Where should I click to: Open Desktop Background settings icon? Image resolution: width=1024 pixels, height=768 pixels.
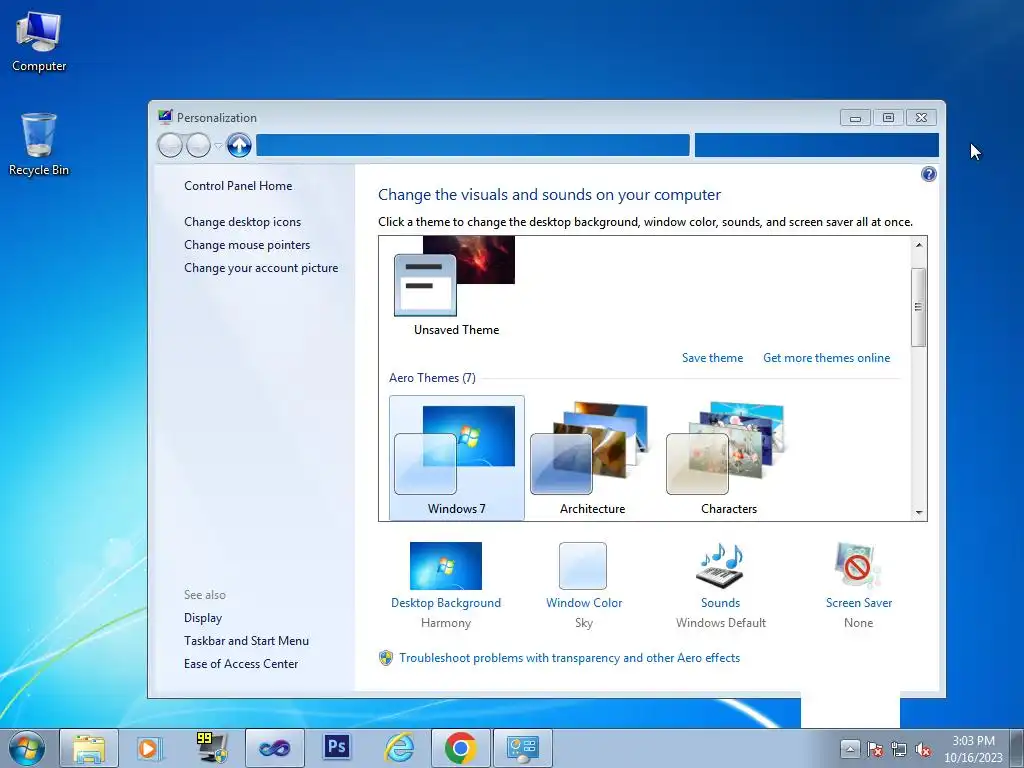coord(445,566)
